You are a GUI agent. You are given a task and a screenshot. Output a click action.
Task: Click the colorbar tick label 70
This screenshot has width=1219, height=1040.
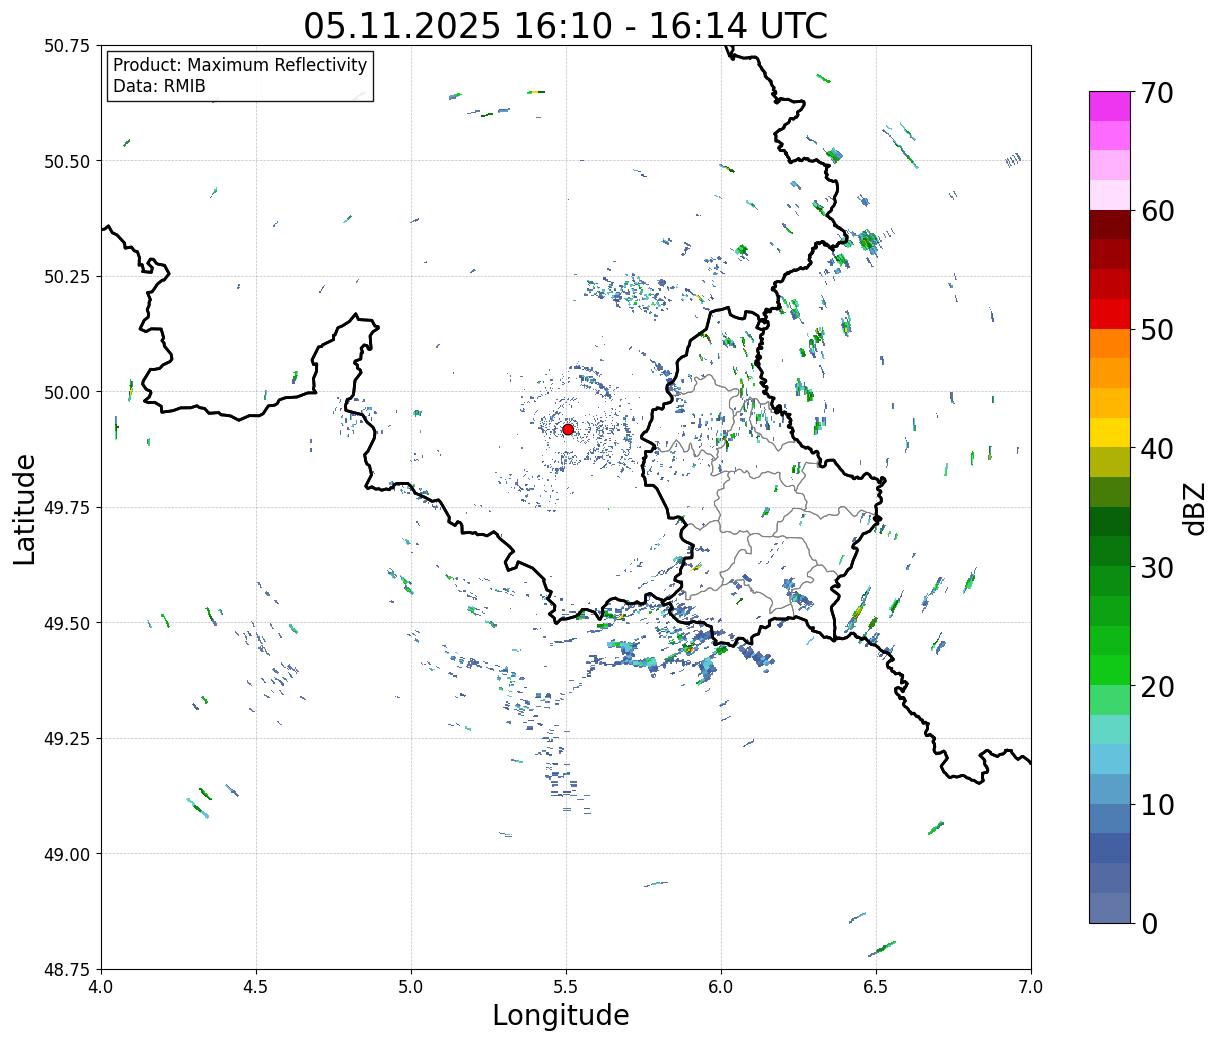(x=1157, y=93)
